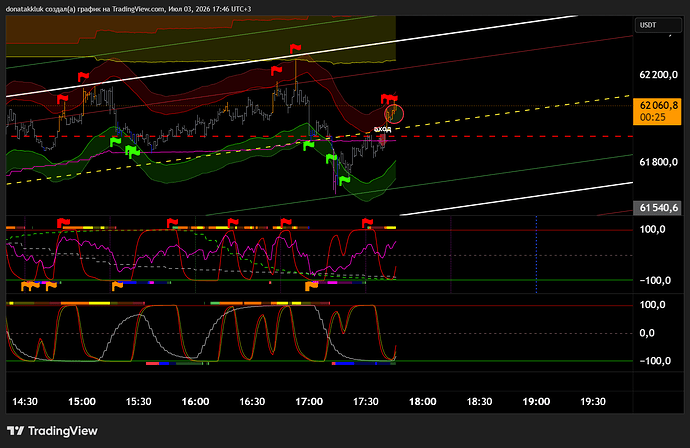
Task: Click the red circle around the latest candle
Action: [x=394, y=114]
